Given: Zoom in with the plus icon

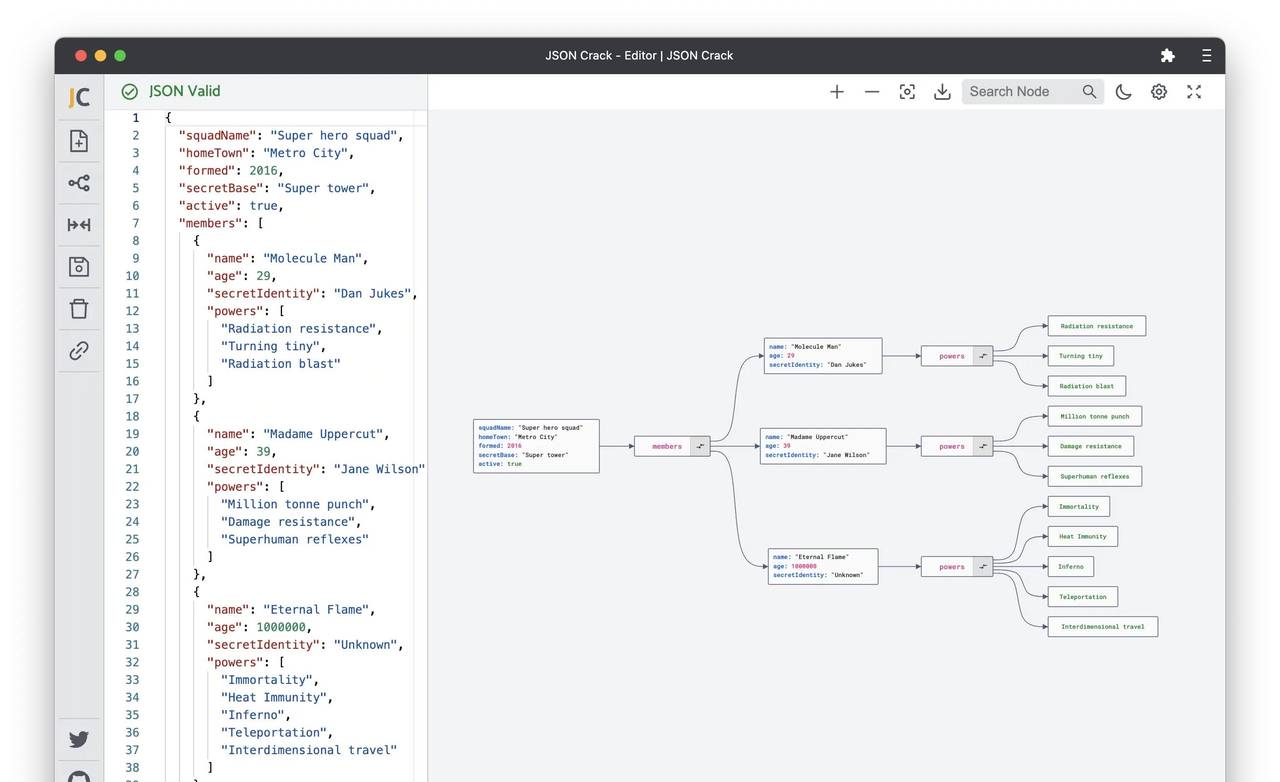Looking at the screenshot, I should pos(837,92).
